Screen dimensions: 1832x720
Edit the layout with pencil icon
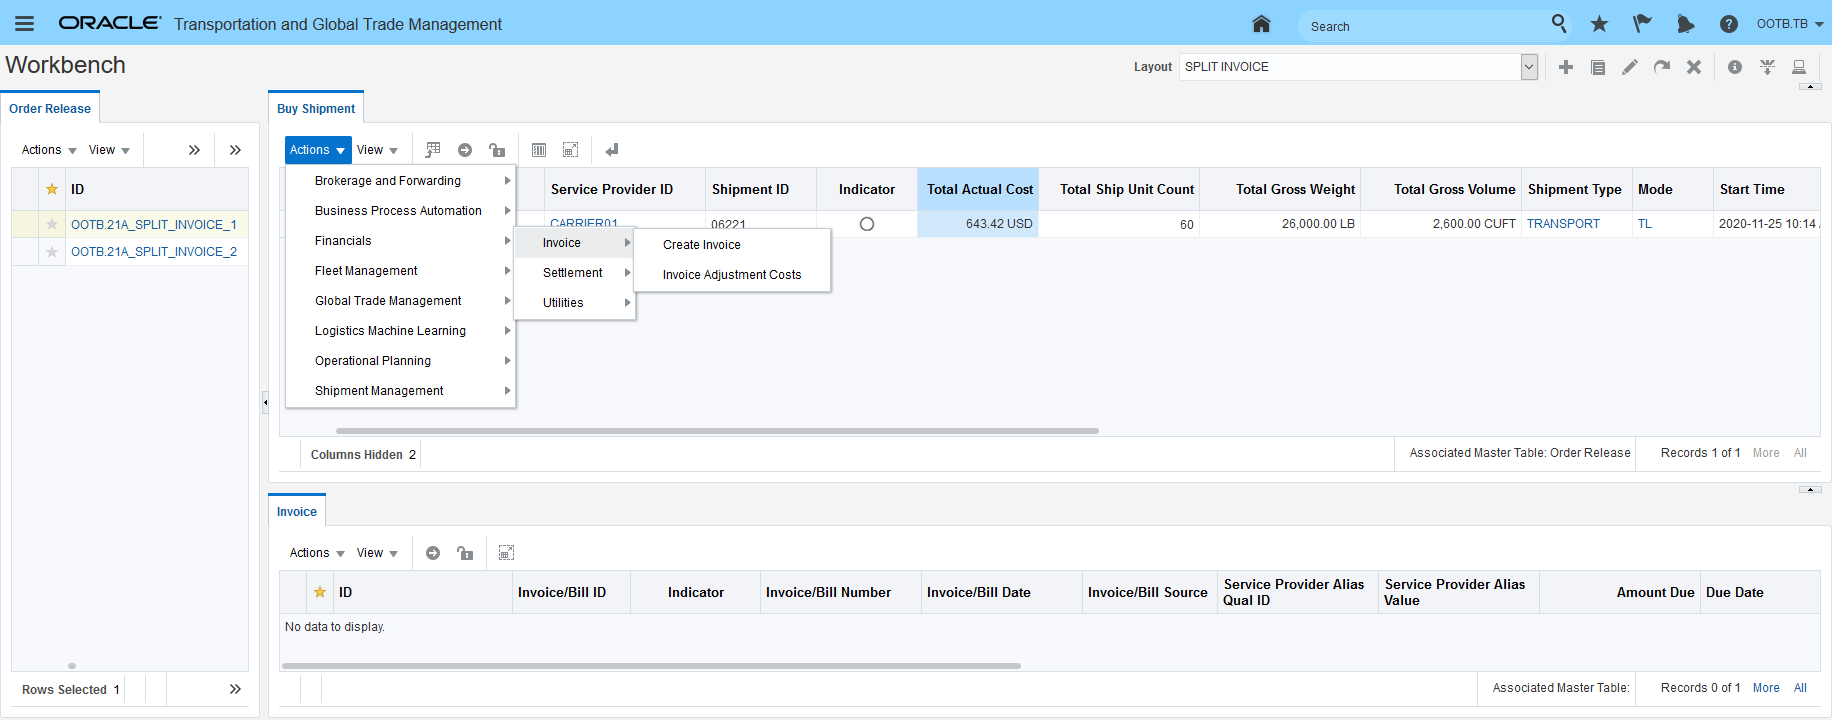coord(1630,67)
